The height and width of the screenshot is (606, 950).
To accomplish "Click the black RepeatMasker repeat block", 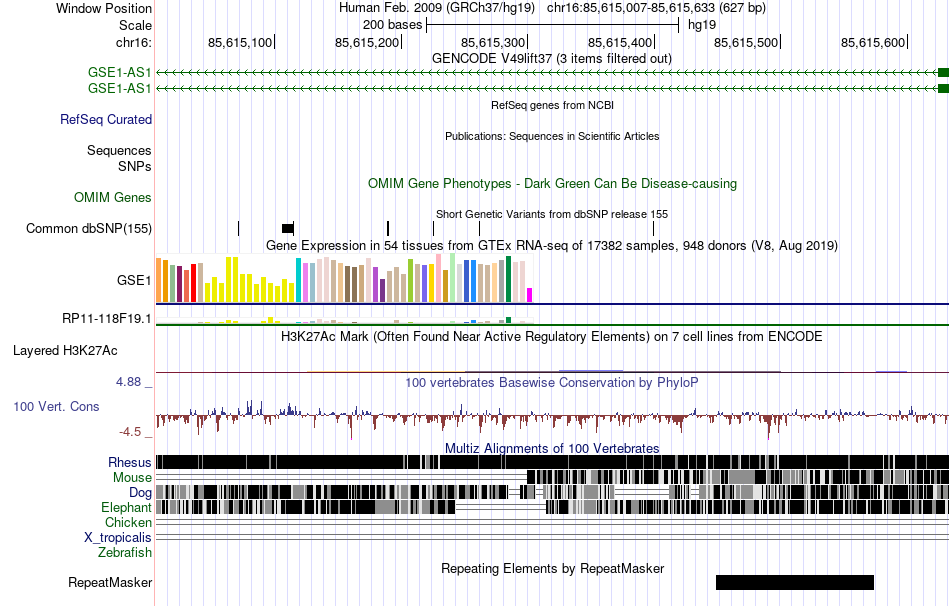I will 795,582.
